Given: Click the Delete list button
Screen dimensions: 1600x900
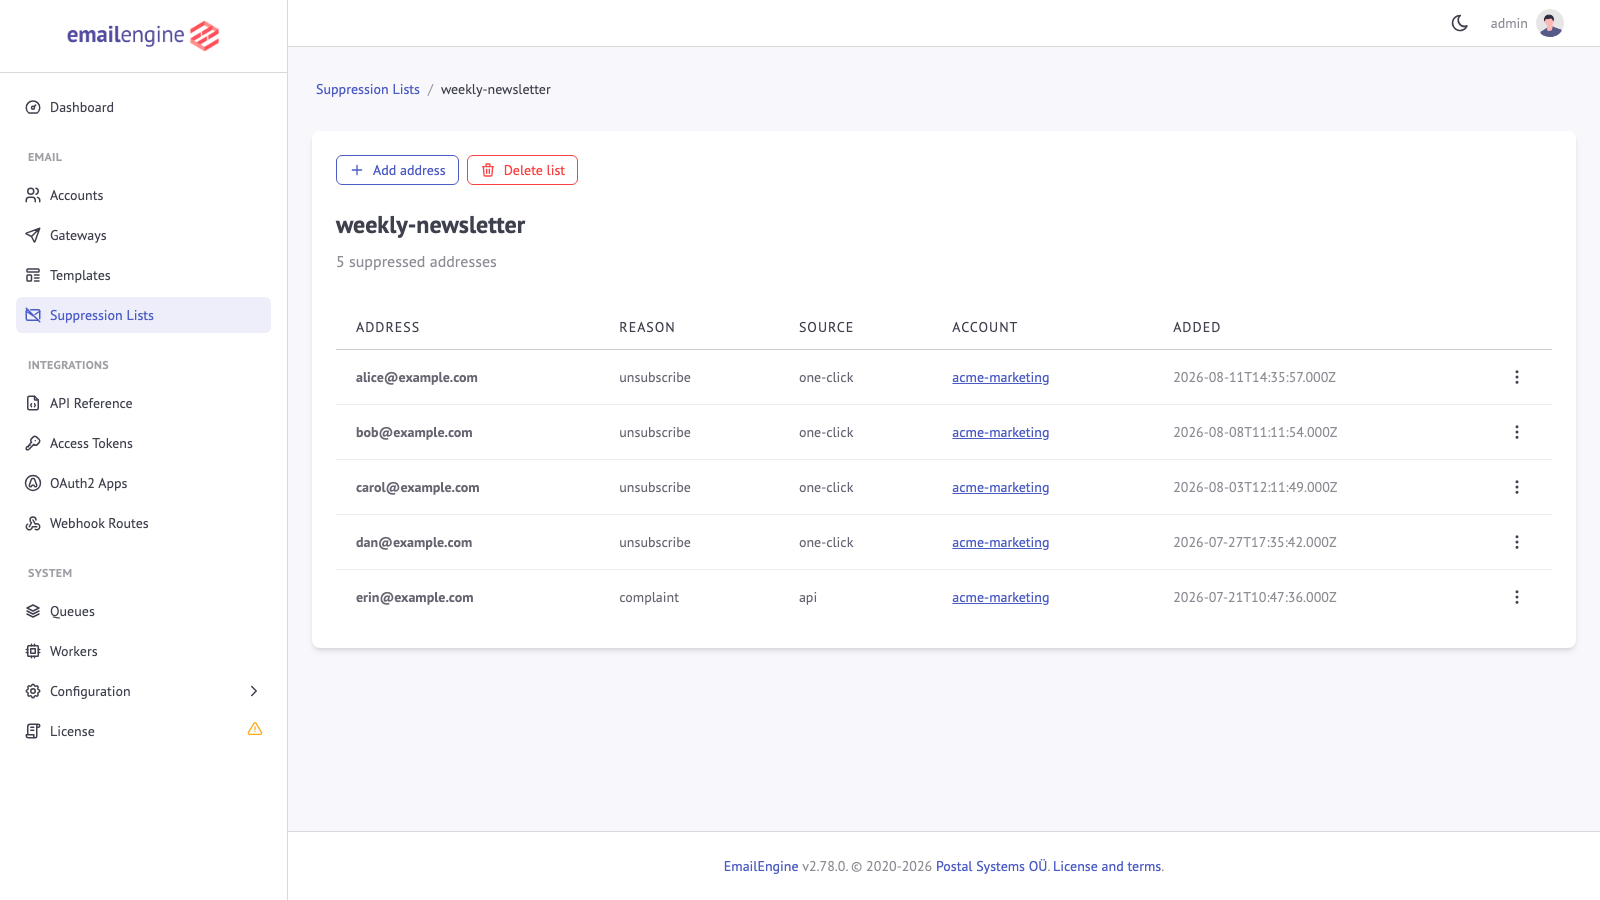Looking at the screenshot, I should coord(522,170).
